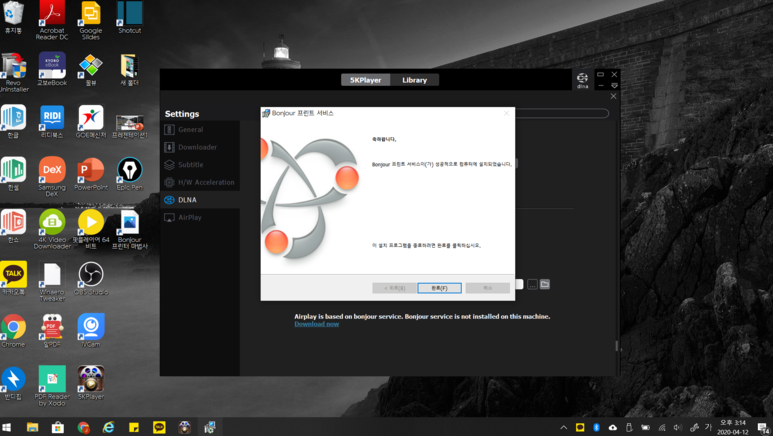
Task: Open the Shotcut desktop icon
Action: tap(130, 18)
